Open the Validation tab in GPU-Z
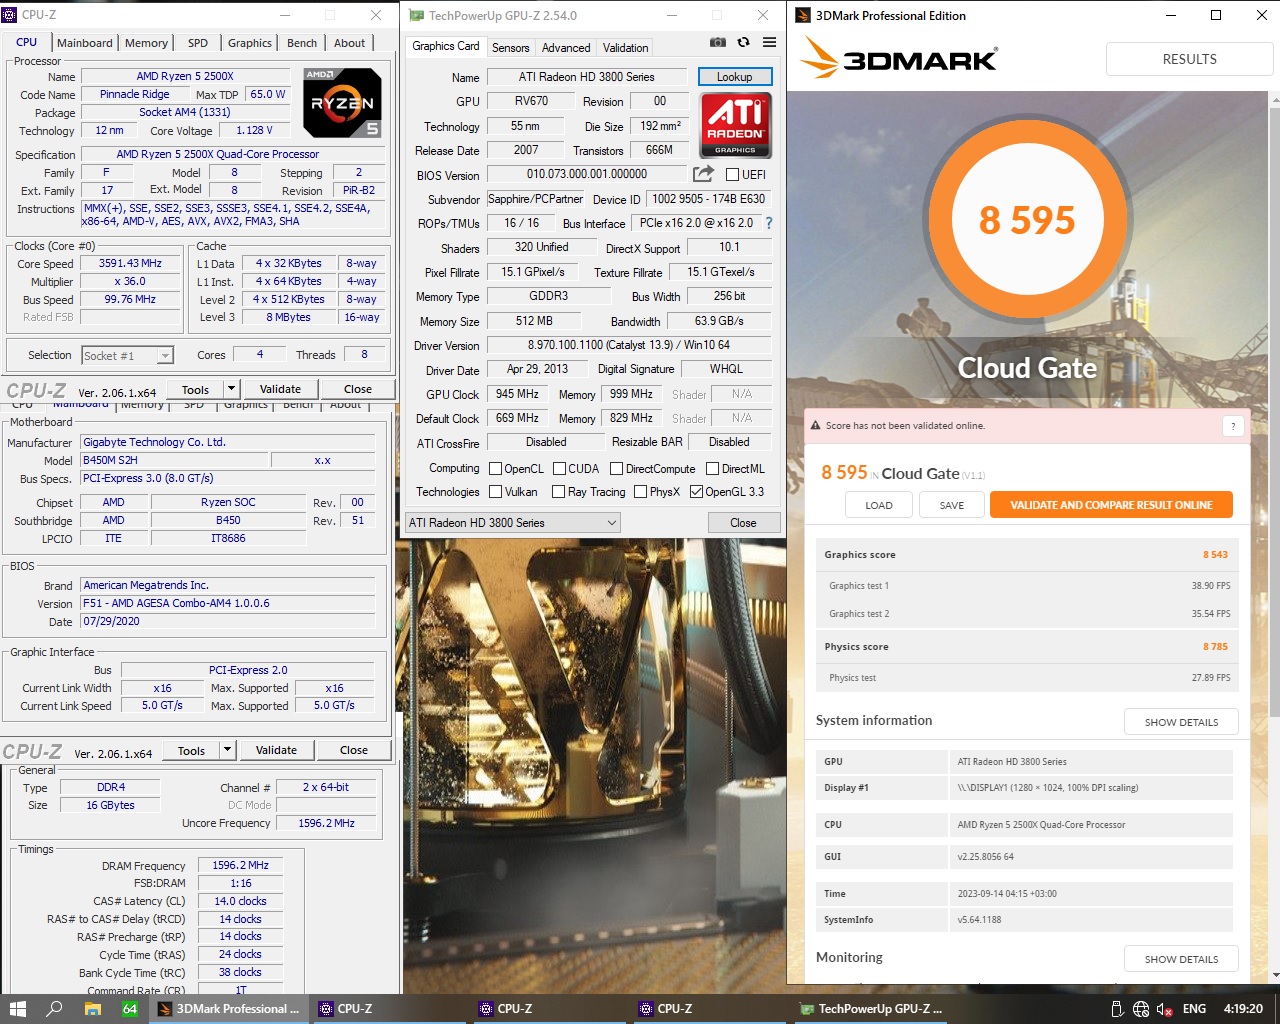Image resolution: width=1280 pixels, height=1024 pixels. pyautogui.click(x=625, y=47)
